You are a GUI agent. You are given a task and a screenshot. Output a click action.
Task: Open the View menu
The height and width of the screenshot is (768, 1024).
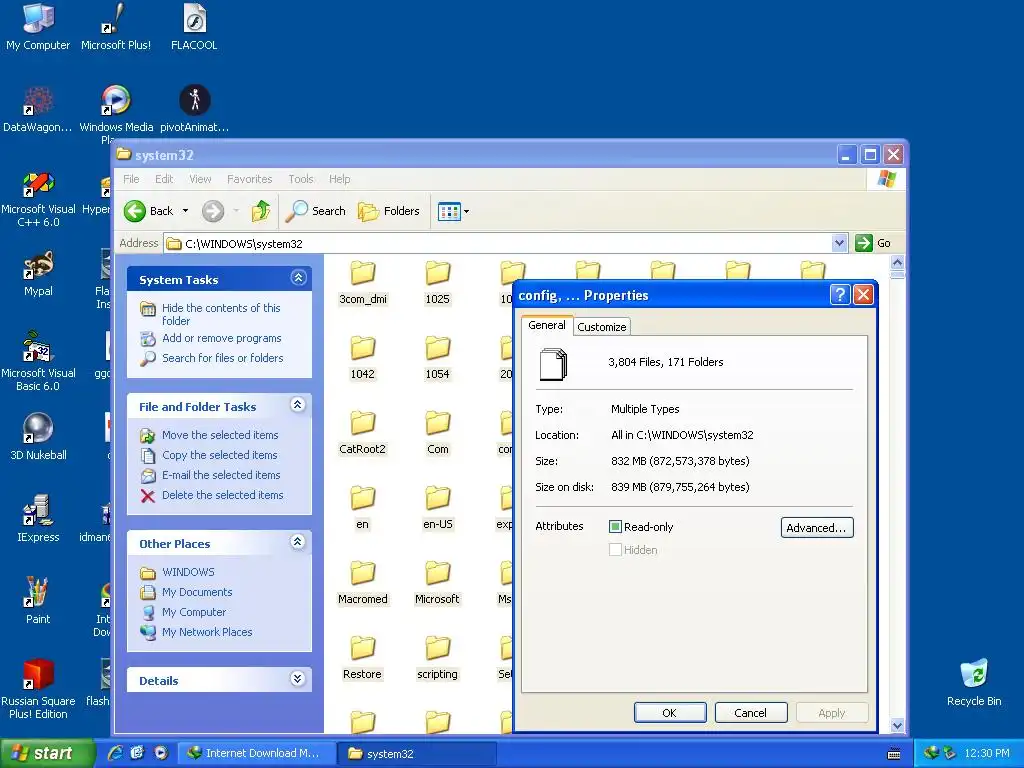pos(200,179)
